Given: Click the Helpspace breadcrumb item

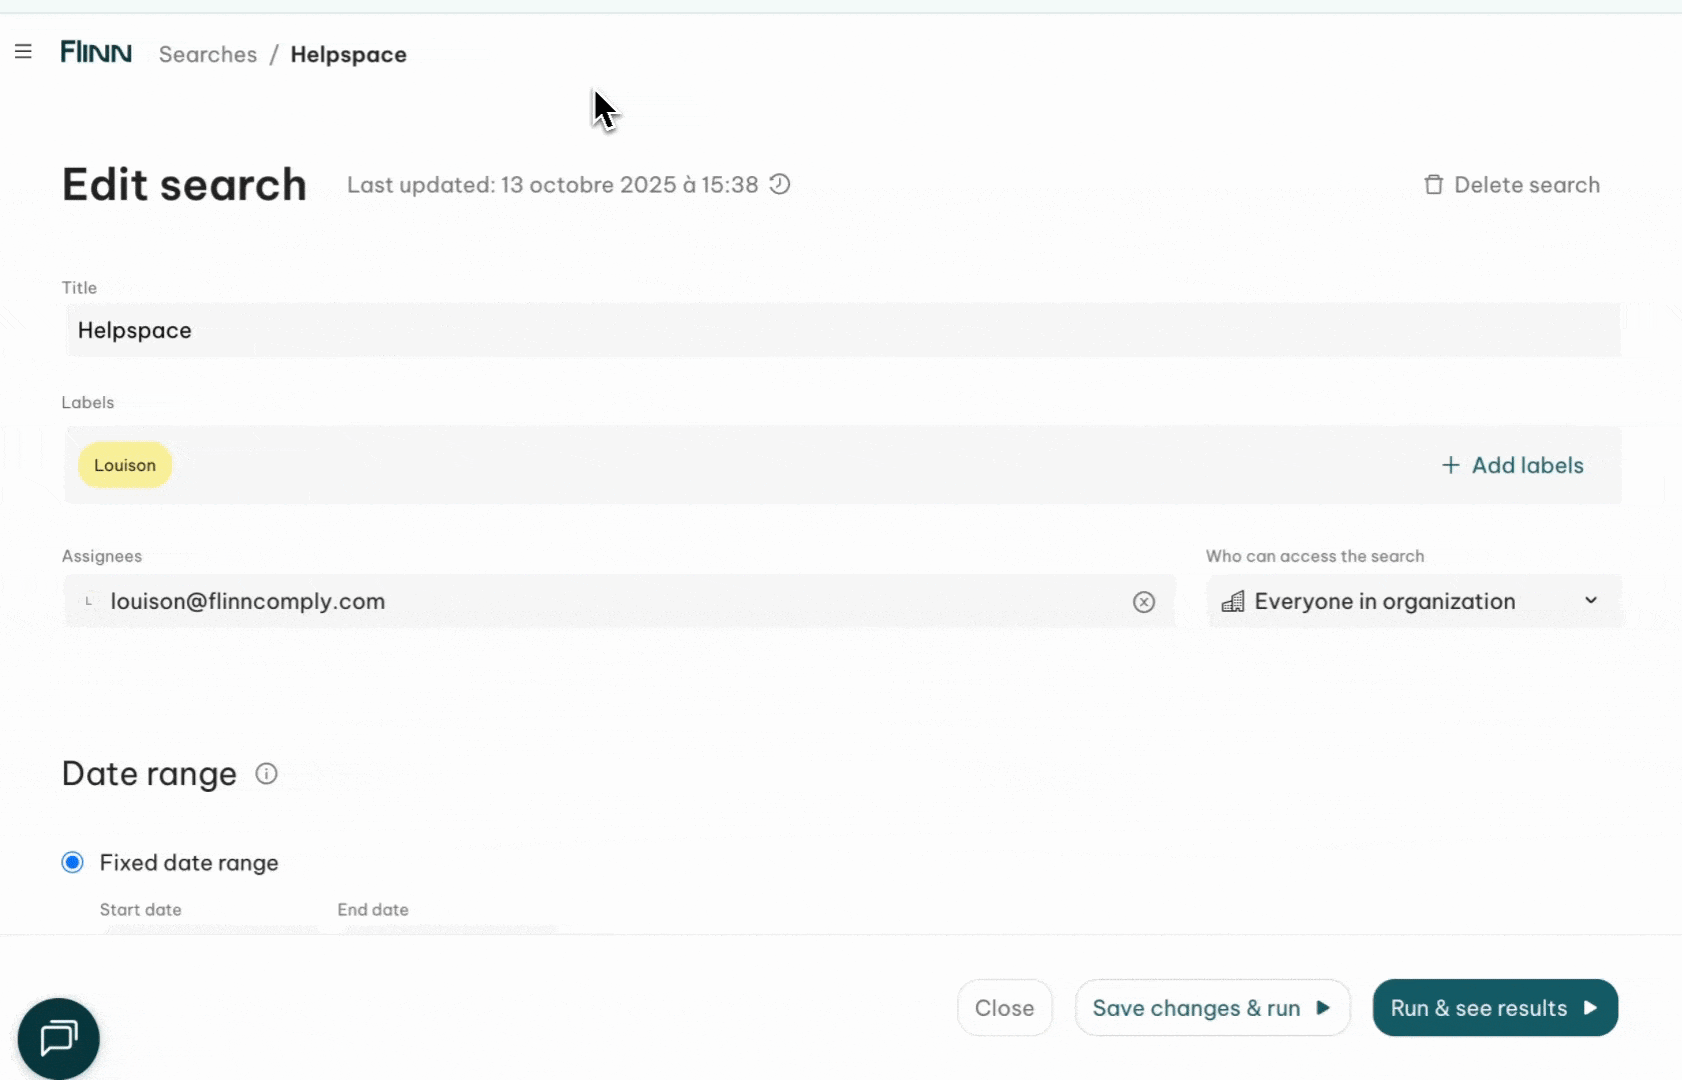Looking at the screenshot, I should tap(348, 55).
